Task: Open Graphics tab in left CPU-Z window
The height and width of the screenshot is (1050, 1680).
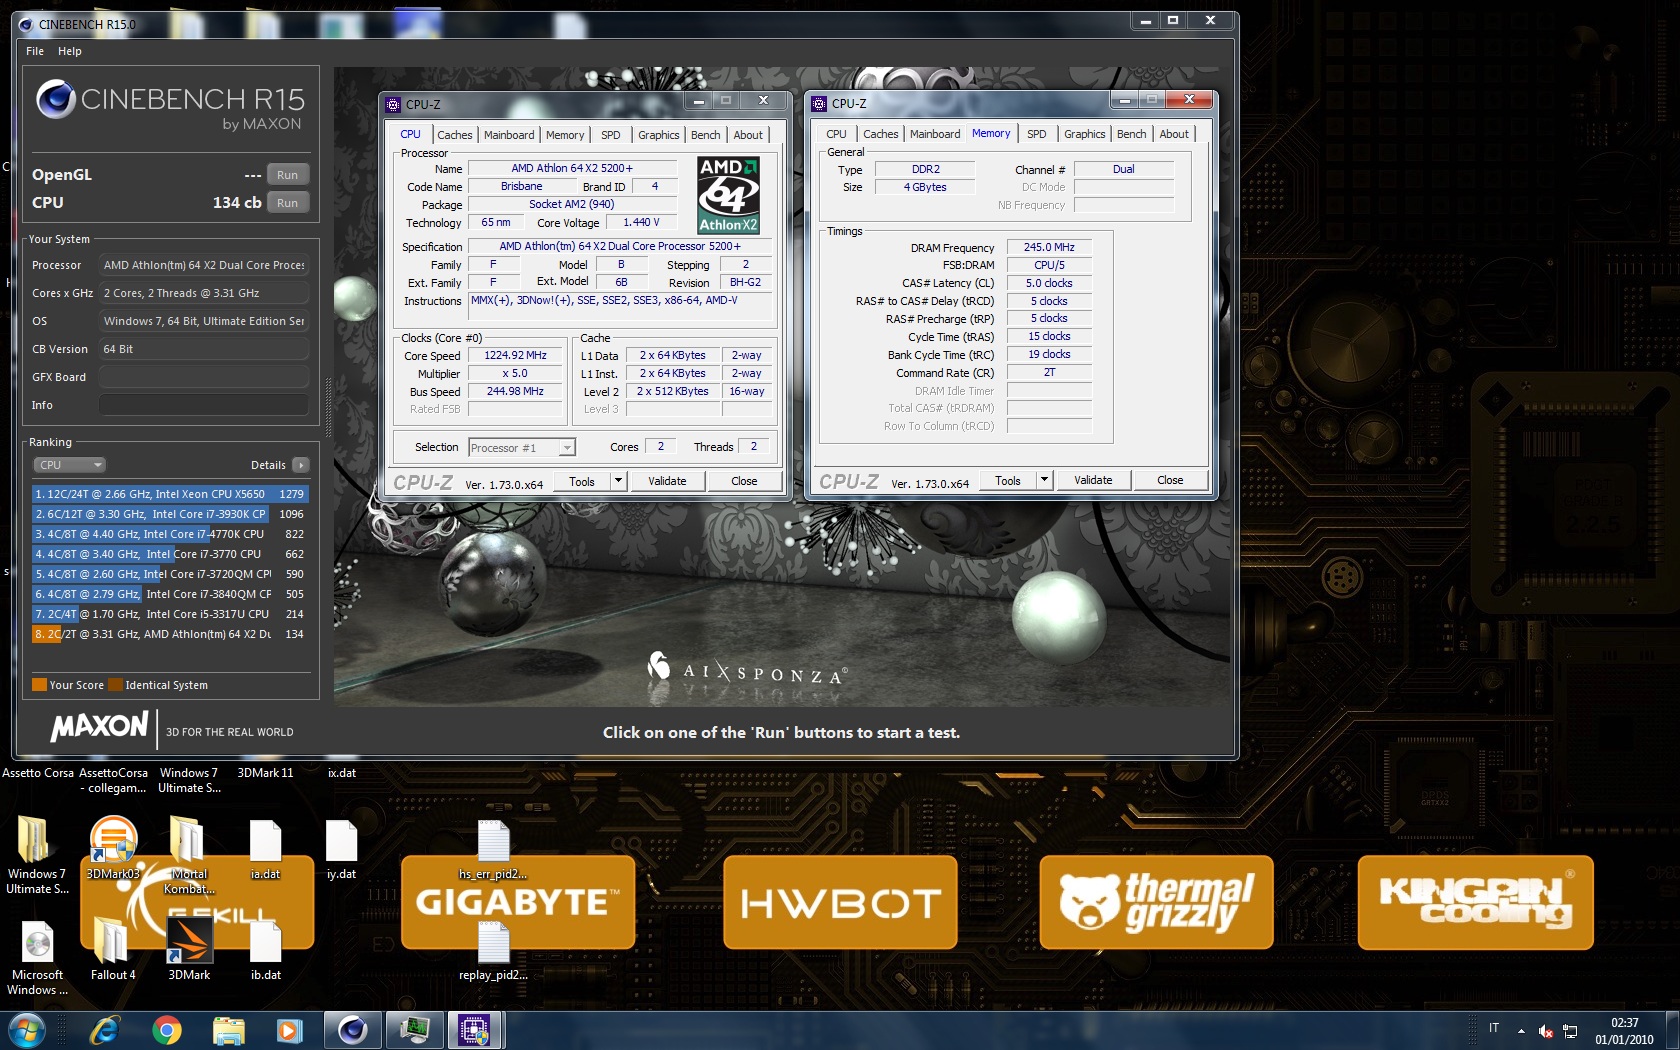Action: point(659,135)
